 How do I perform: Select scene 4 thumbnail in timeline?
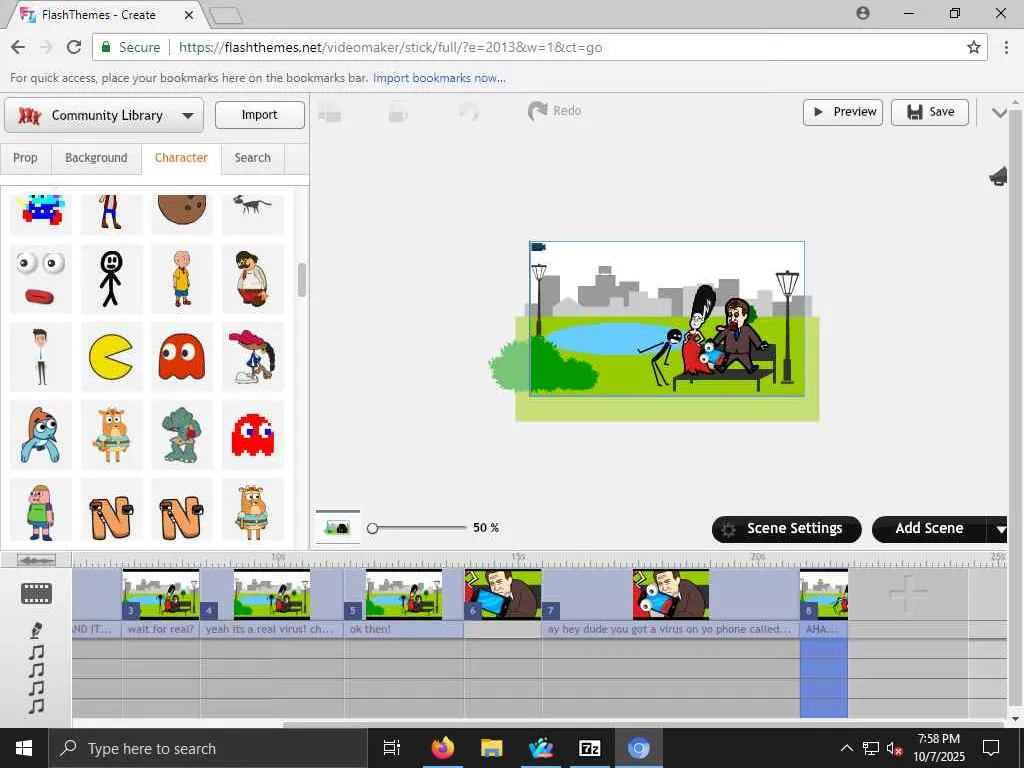pyautogui.click(x=272, y=594)
